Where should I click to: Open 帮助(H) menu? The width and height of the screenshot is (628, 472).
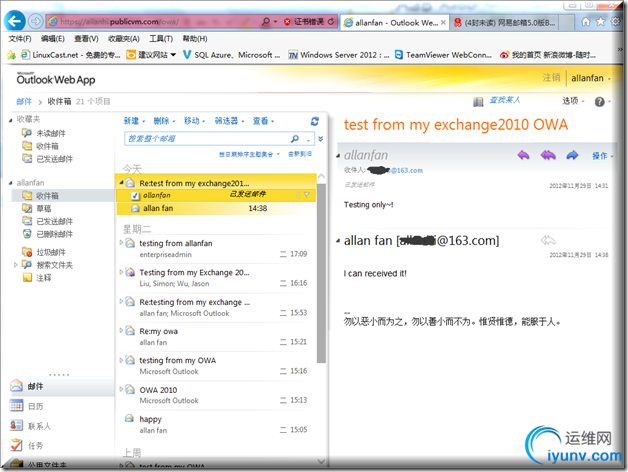point(195,38)
